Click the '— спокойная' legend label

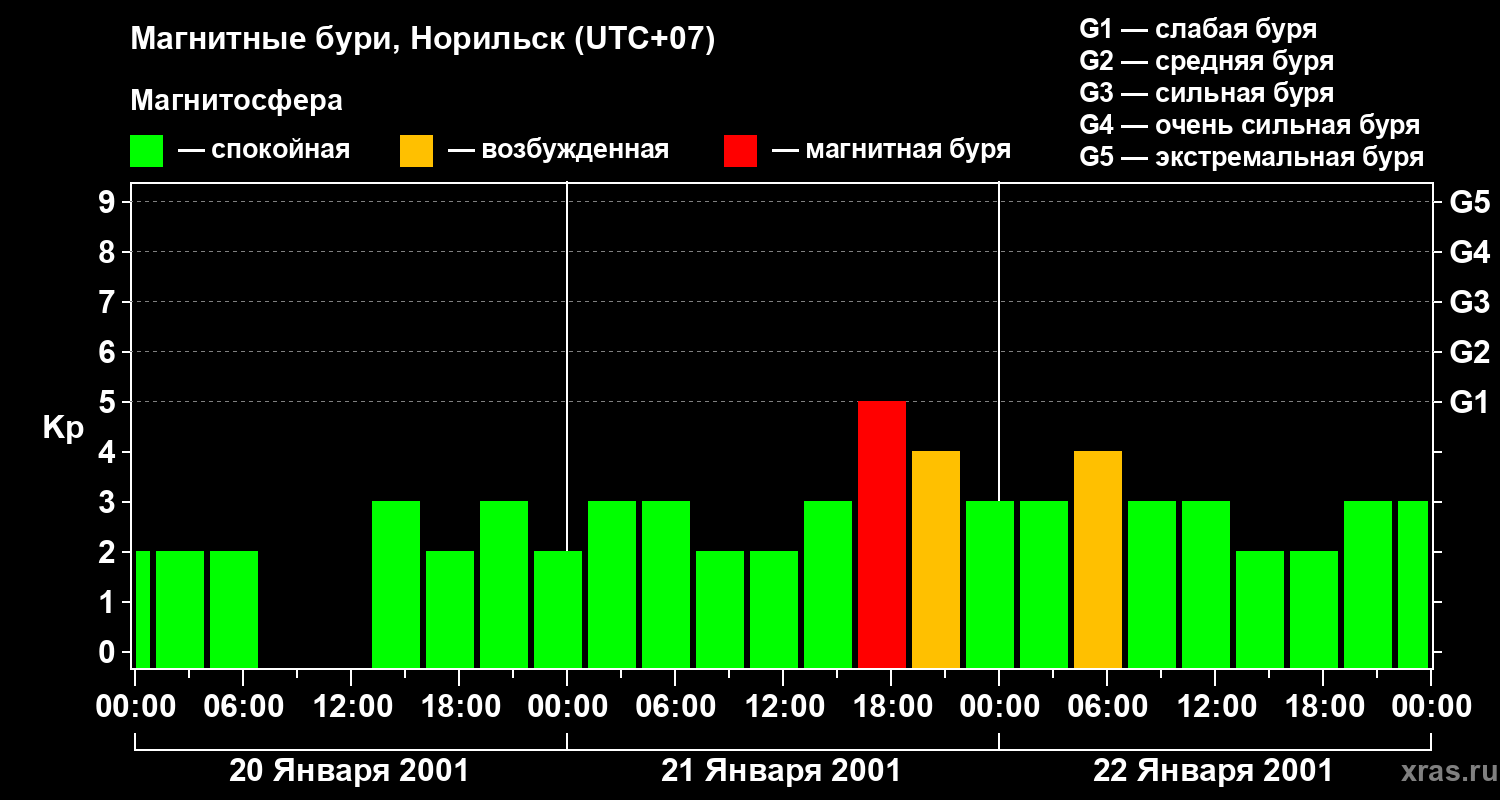coord(264,150)
